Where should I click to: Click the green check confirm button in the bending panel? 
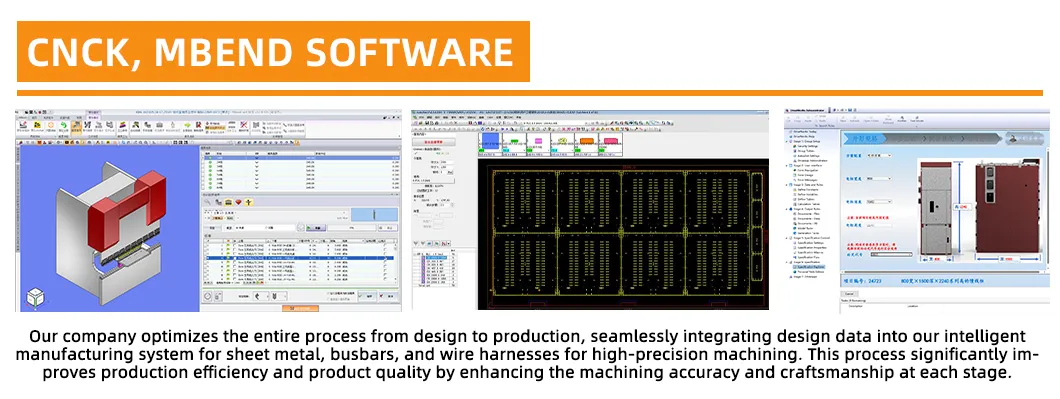coord(367,296)
